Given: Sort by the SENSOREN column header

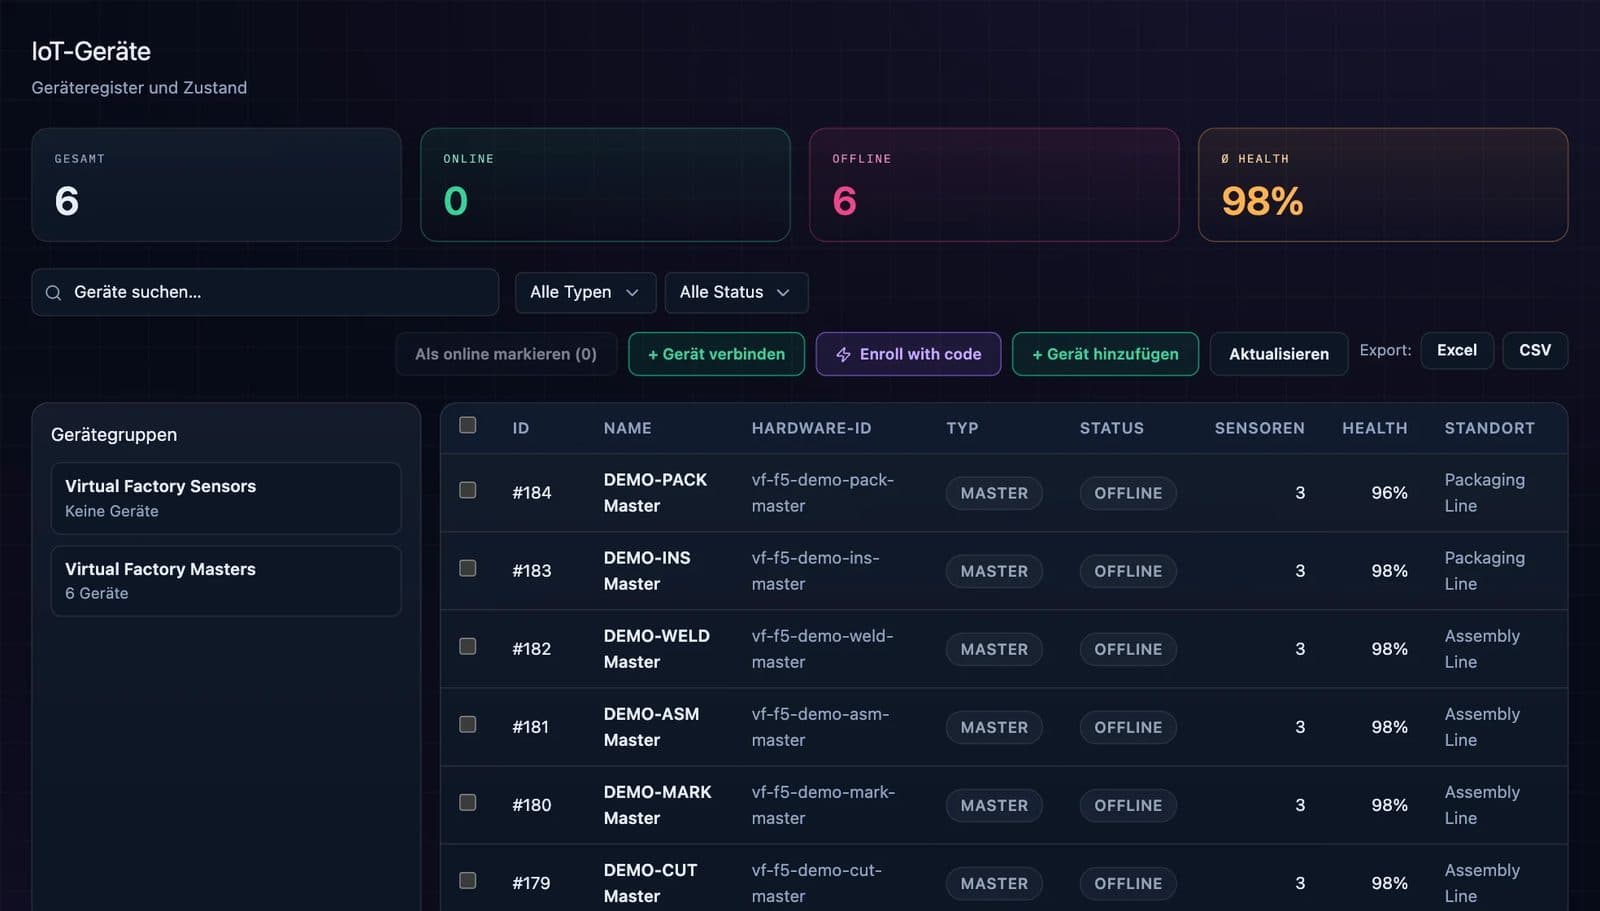Looking at the screenshot, I should [1259, 428].
